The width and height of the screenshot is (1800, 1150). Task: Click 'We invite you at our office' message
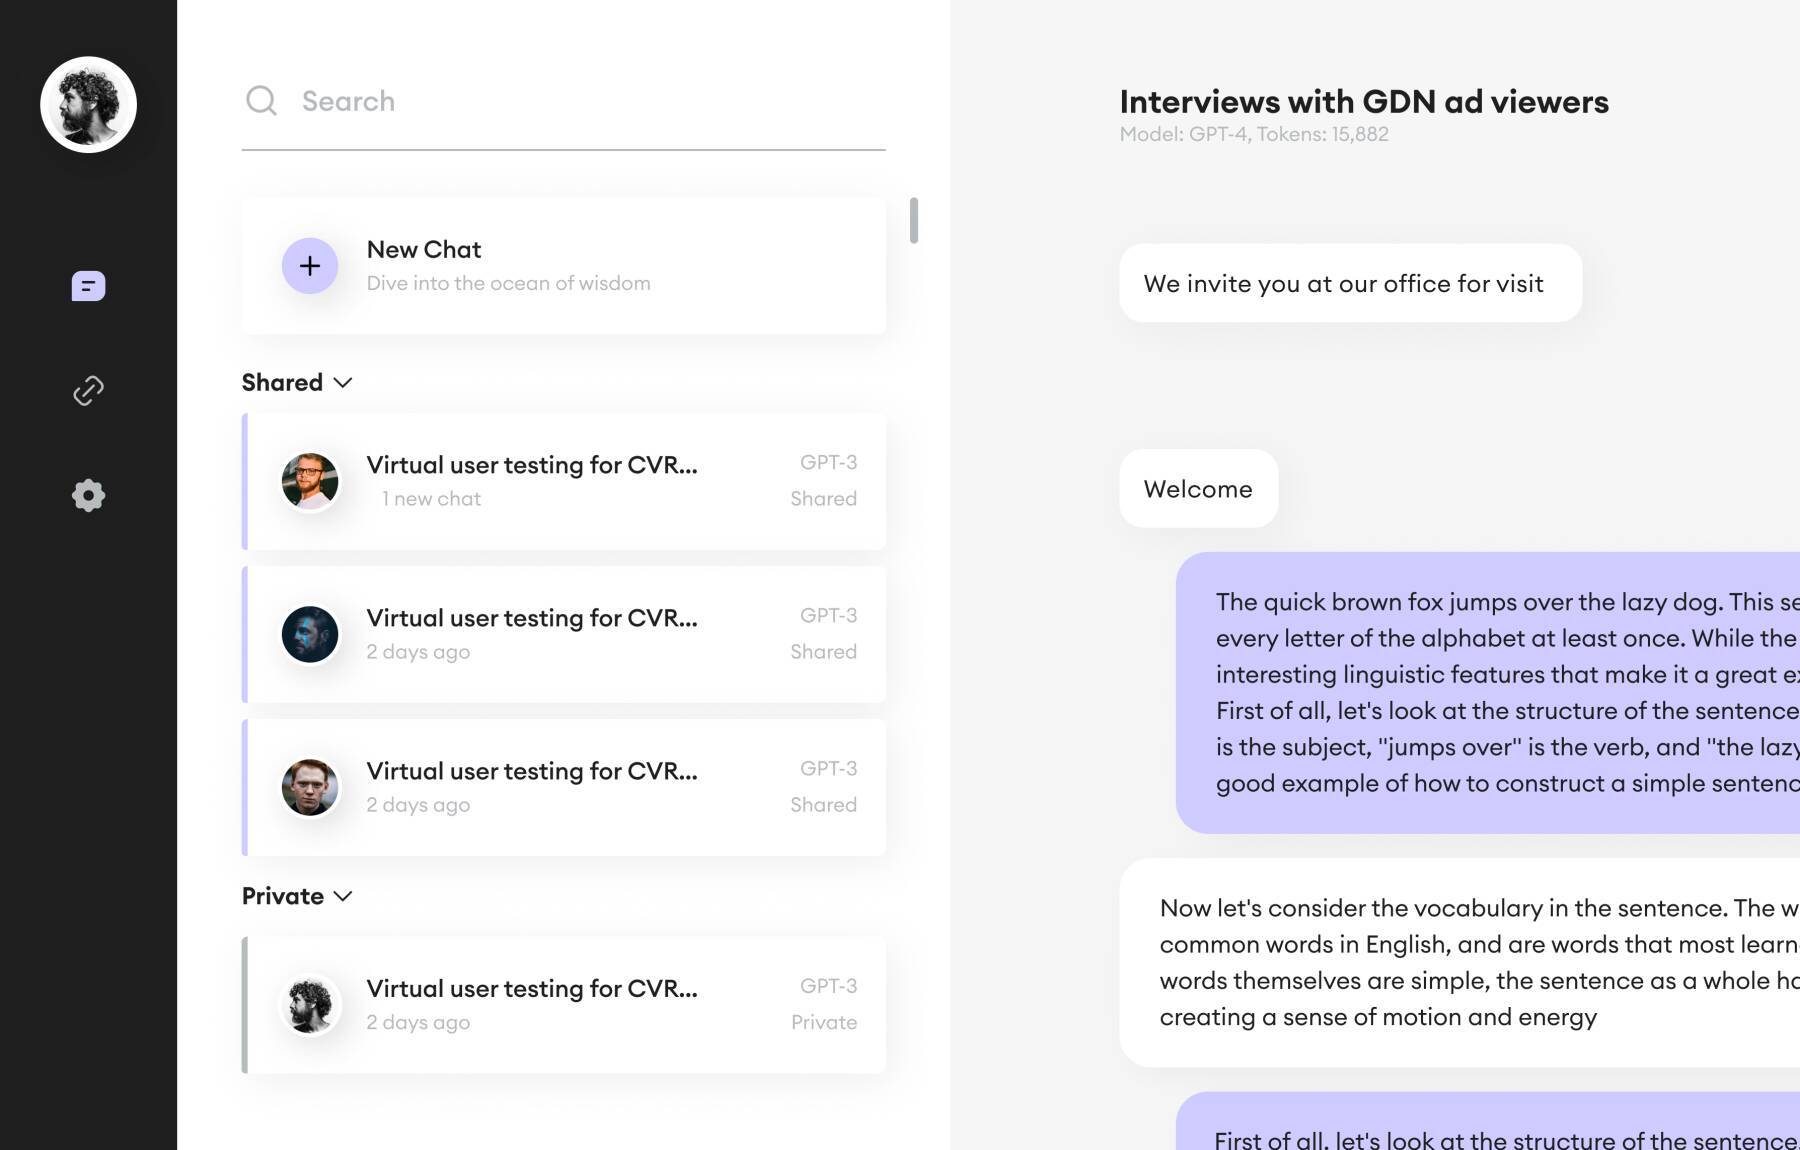pyautogui.click(x=1350, y=284)
